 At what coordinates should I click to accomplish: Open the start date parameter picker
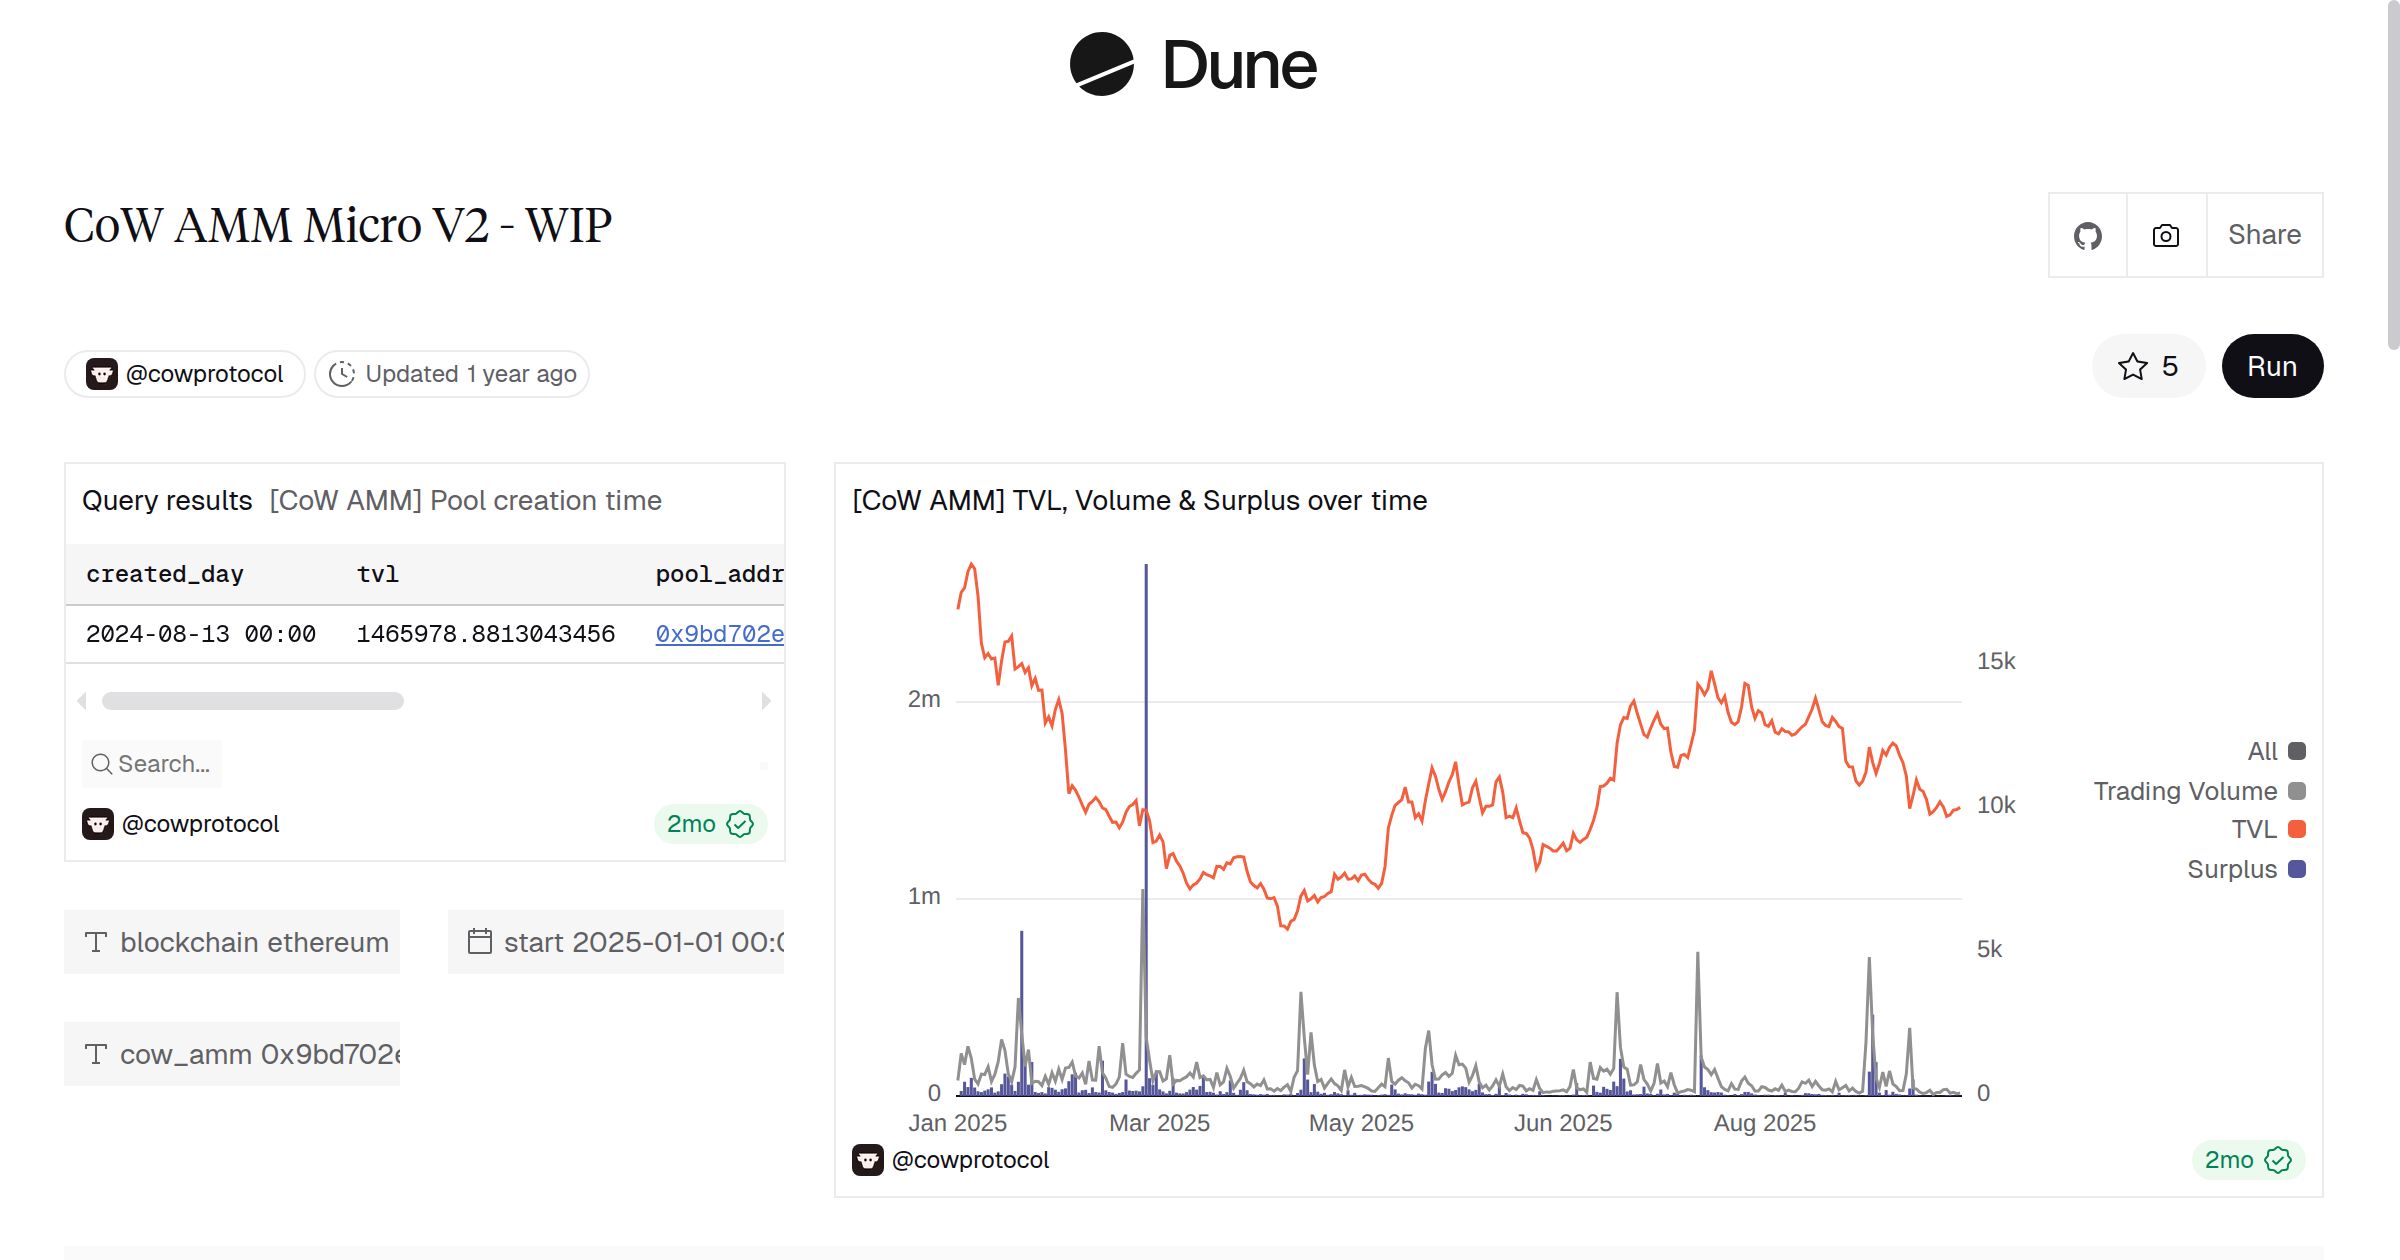click(616, 942)
